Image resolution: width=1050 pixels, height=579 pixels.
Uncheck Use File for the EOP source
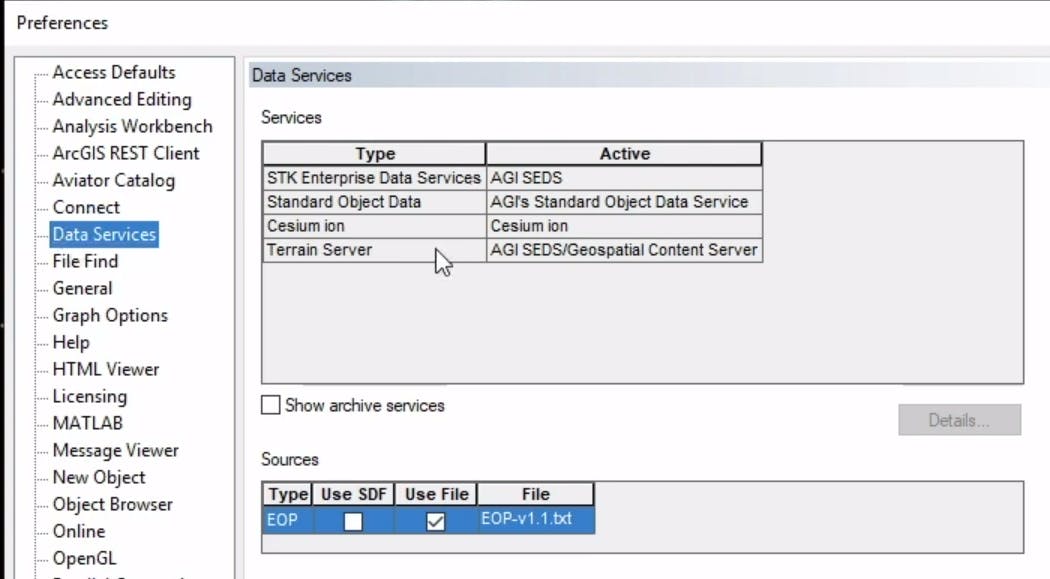tap(435, 519)
